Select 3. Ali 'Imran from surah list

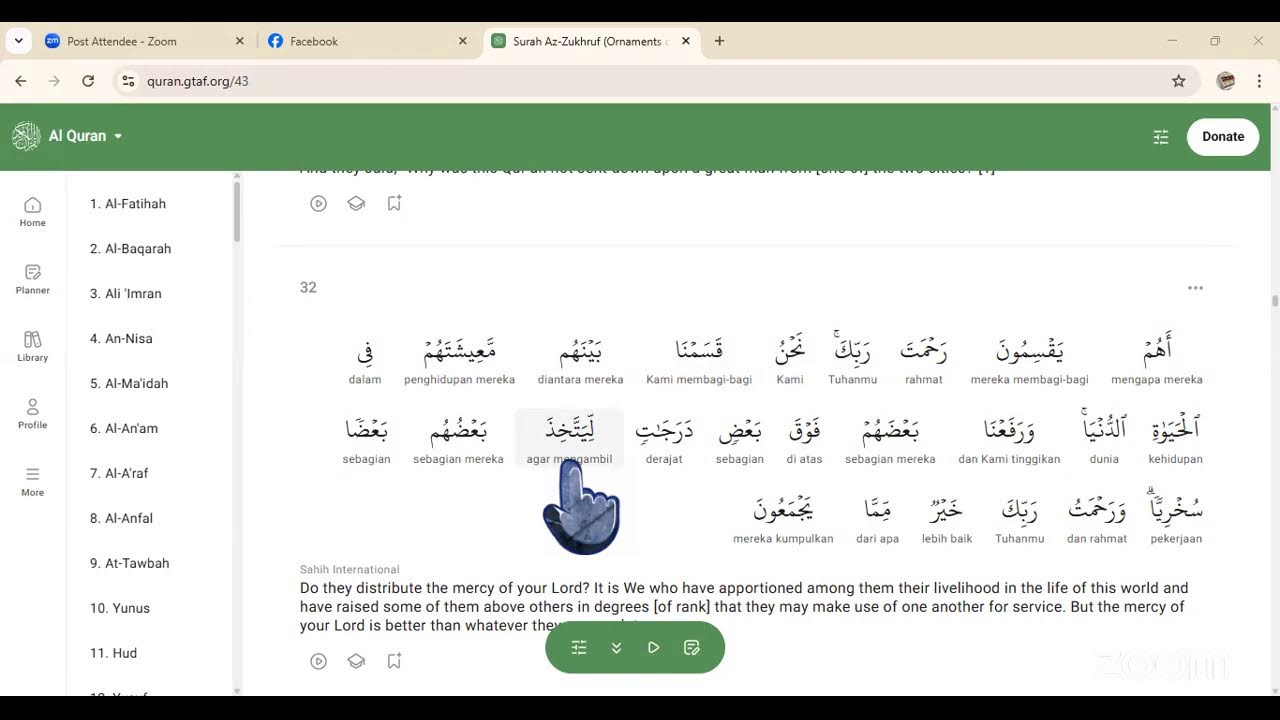pyautogui.click(x=126, y=294)
